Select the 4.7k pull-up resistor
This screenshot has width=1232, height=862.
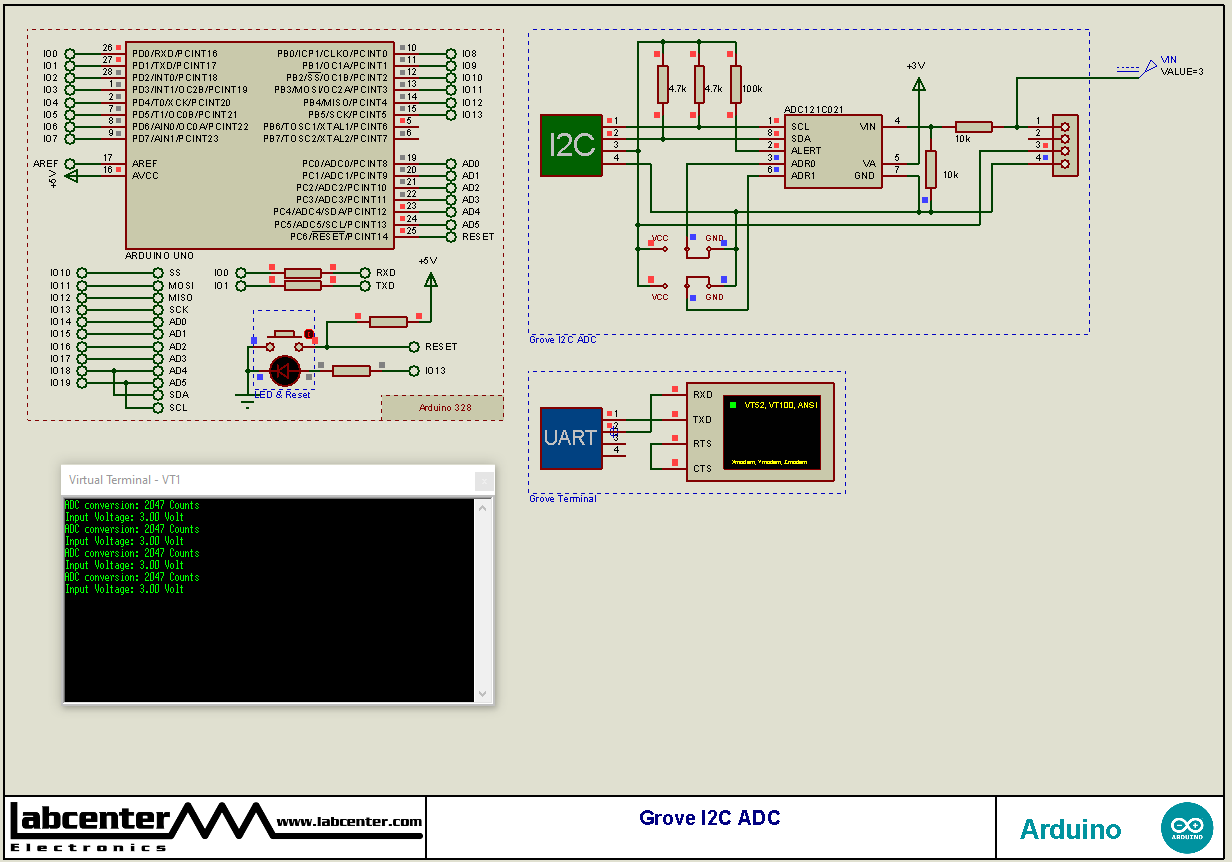click(x=662, y=86)
